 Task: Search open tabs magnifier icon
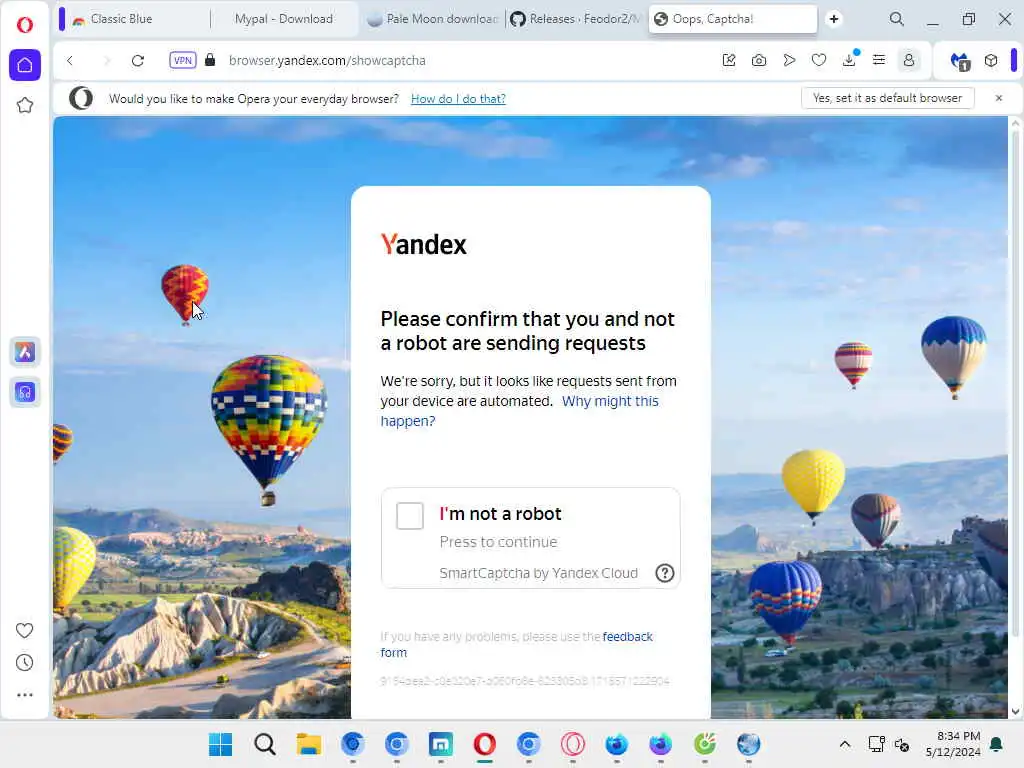pyautogui.click(x=897, y=19)
